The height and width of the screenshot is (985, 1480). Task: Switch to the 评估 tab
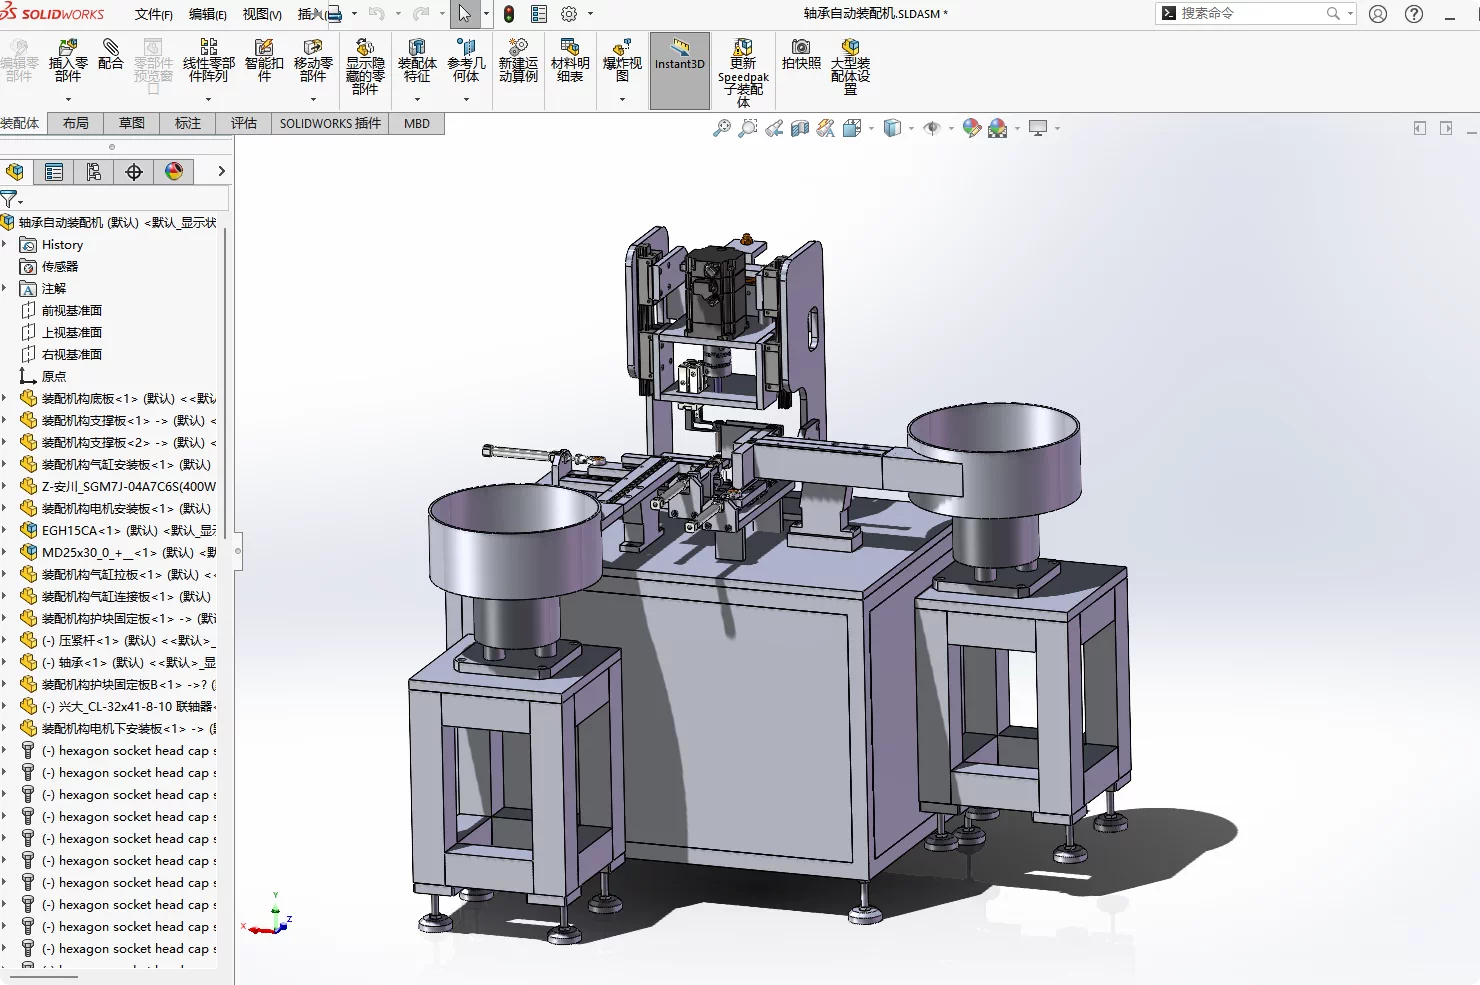click(x=243, y=123)
